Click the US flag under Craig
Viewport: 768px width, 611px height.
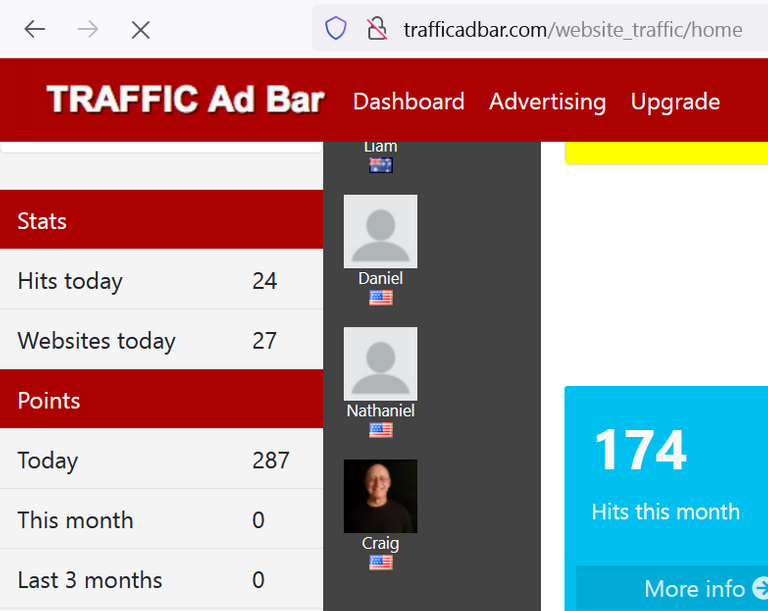(x=381, y=562)
